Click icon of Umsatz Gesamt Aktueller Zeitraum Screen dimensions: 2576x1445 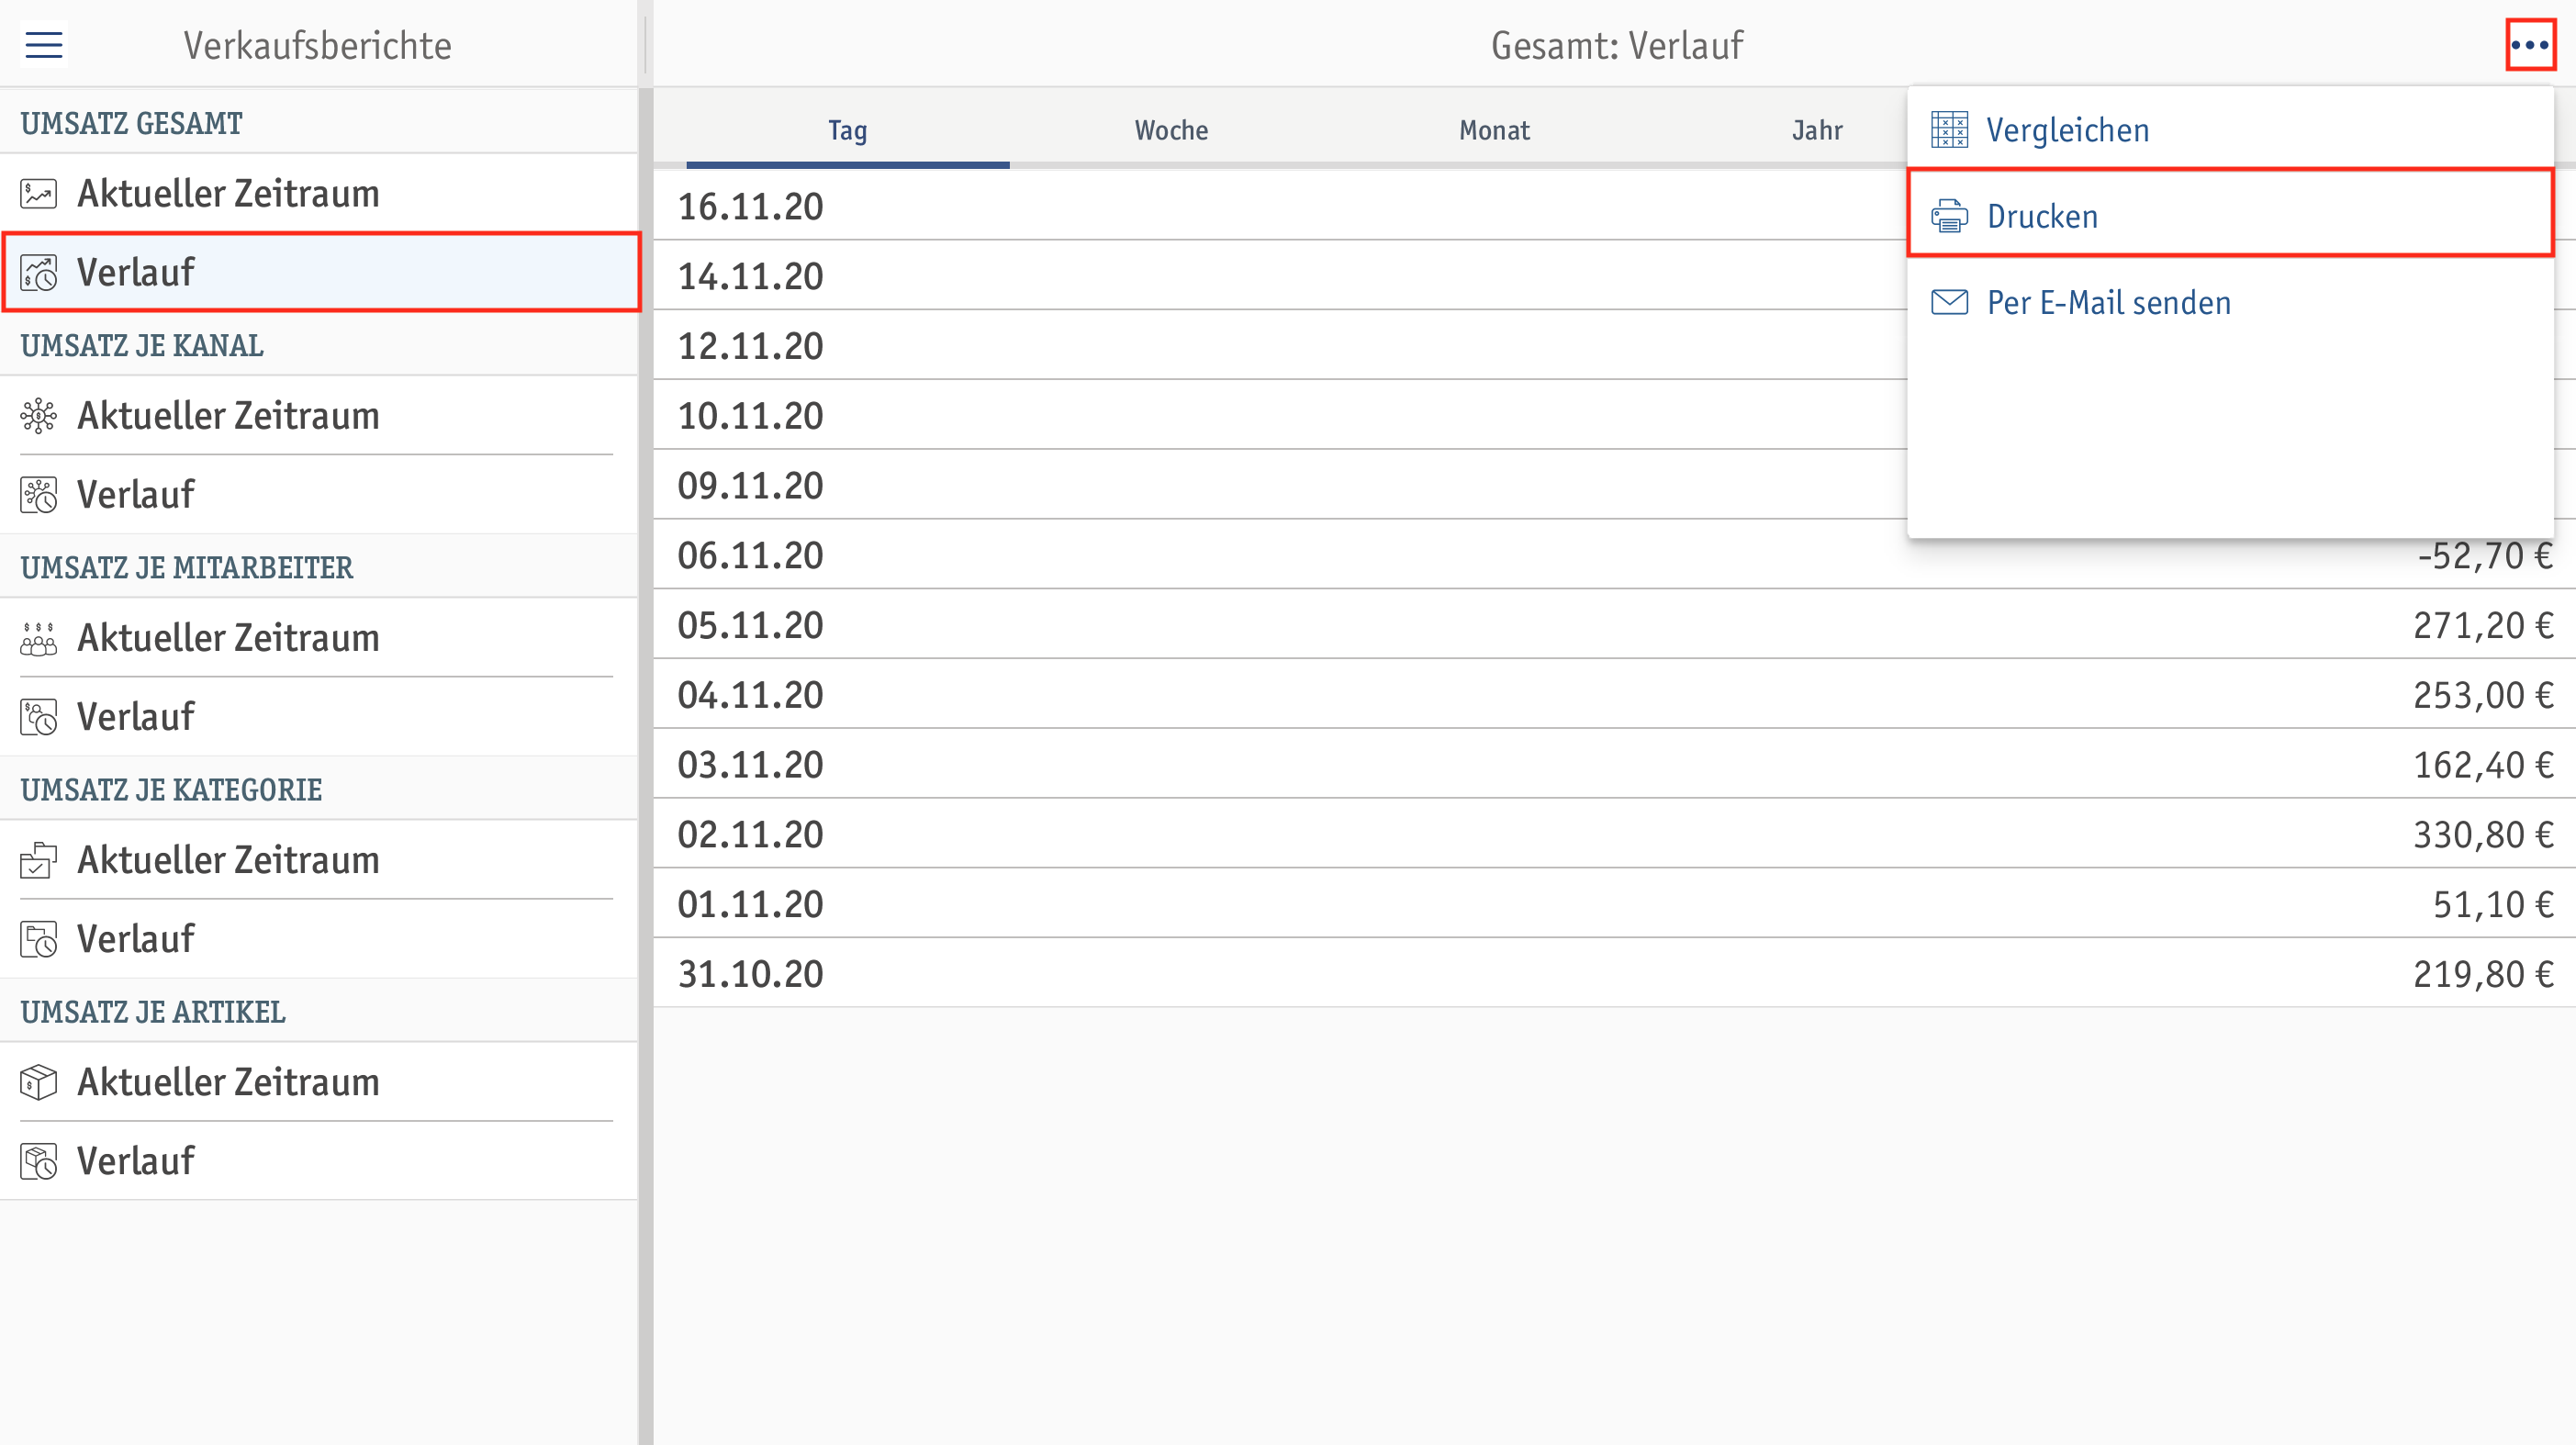pos(39,193)
